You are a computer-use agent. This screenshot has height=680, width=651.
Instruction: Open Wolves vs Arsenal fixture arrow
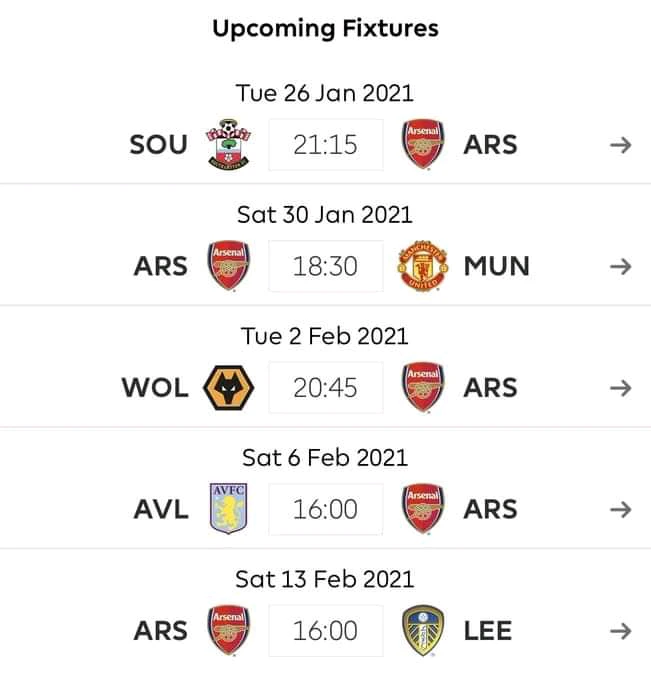click(620, 387)
